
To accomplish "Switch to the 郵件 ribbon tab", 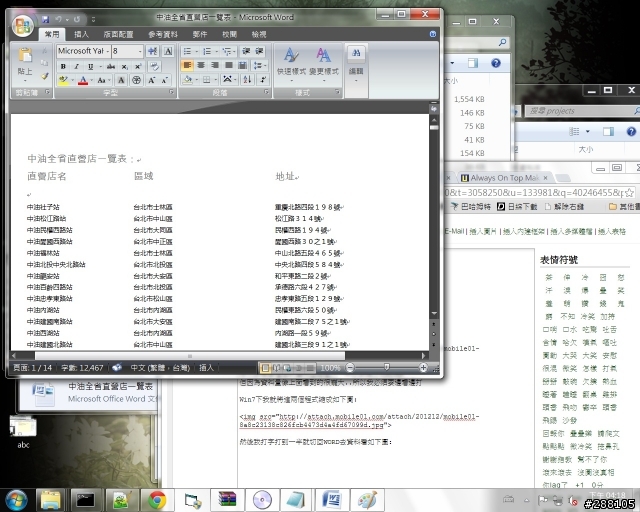I will pos(200,35).
